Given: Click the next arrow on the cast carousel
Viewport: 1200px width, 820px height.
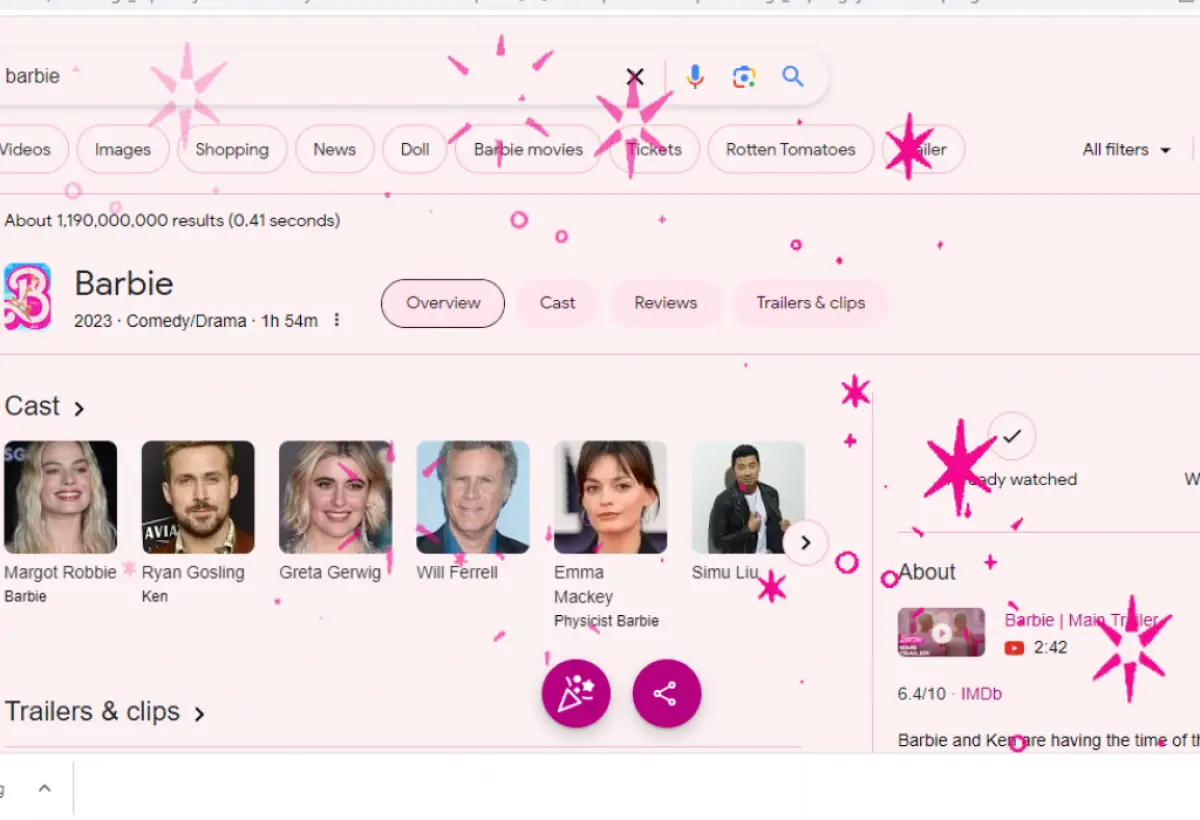Looking at the screenshot, I should click(805, 542).
